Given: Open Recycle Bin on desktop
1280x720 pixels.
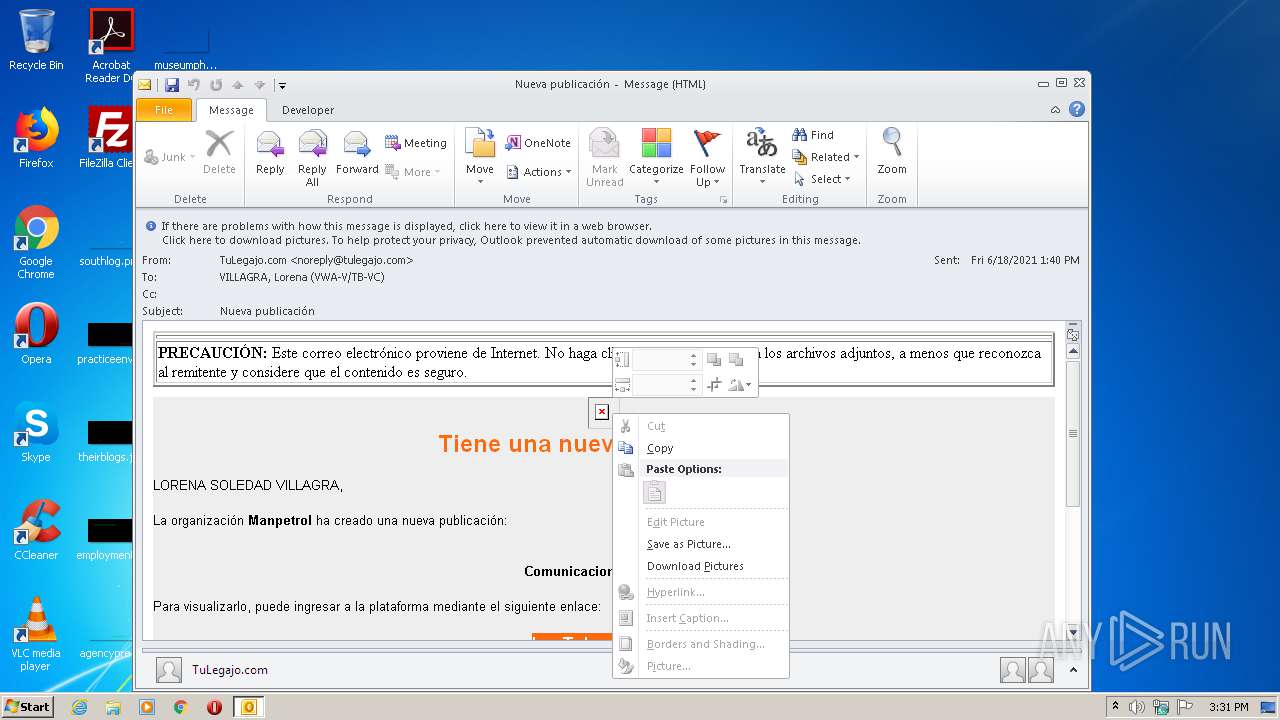Looking at the screenshot, I should (x=36, y=40).
